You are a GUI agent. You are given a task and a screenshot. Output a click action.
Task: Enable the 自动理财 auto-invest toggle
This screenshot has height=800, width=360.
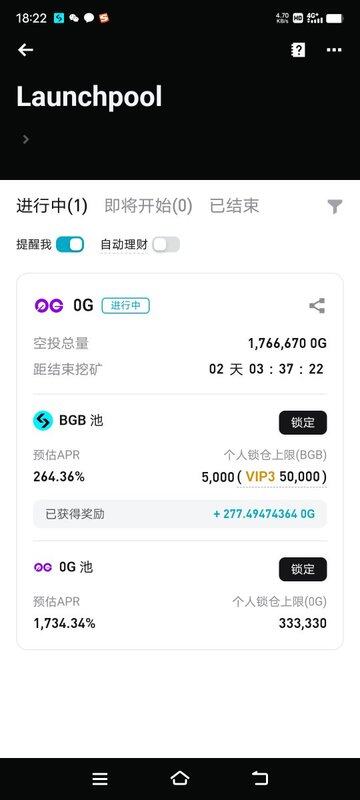pyautogui.click(x=166, y=244)
